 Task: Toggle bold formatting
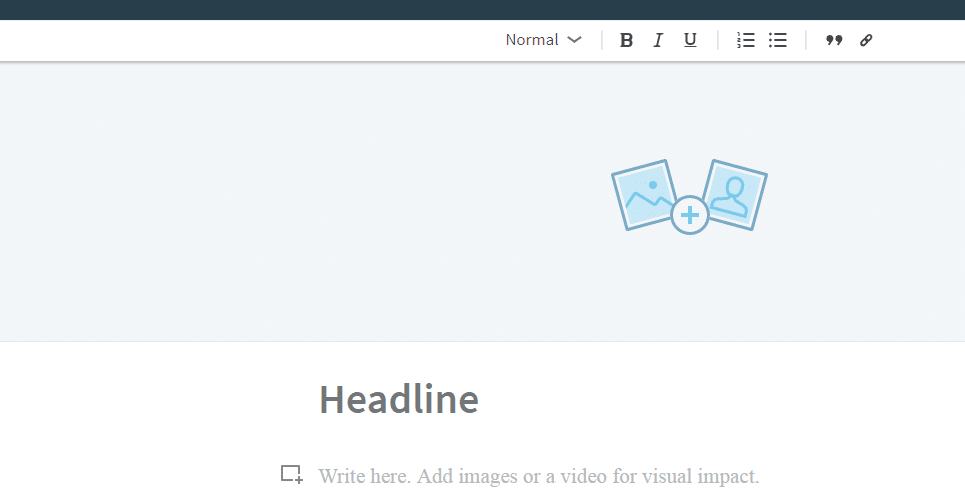click(626, 40)
